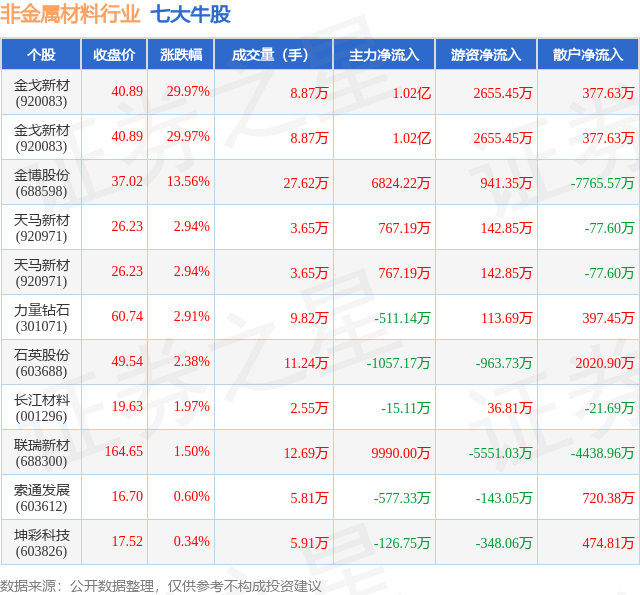Click the 164.65 closing price cell
Screen dimensions: 640x595
(124, 451)
